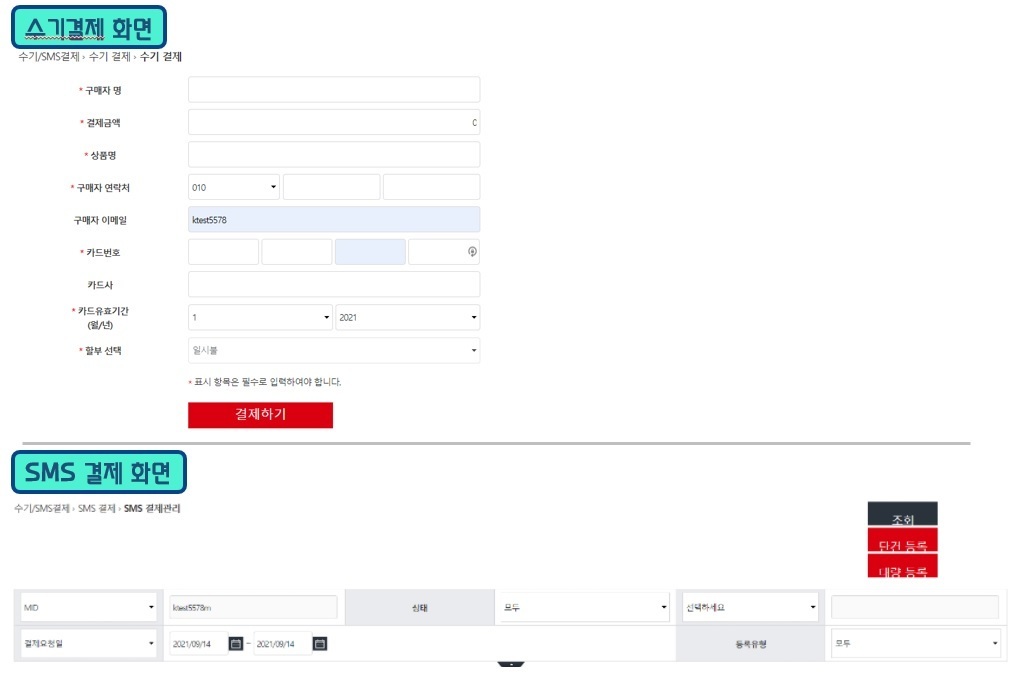This screenshot has height=674, width=1018.
Task: Collapse the search panel using bottom handle
Action: pyautogui.click(x=510, y=664)
